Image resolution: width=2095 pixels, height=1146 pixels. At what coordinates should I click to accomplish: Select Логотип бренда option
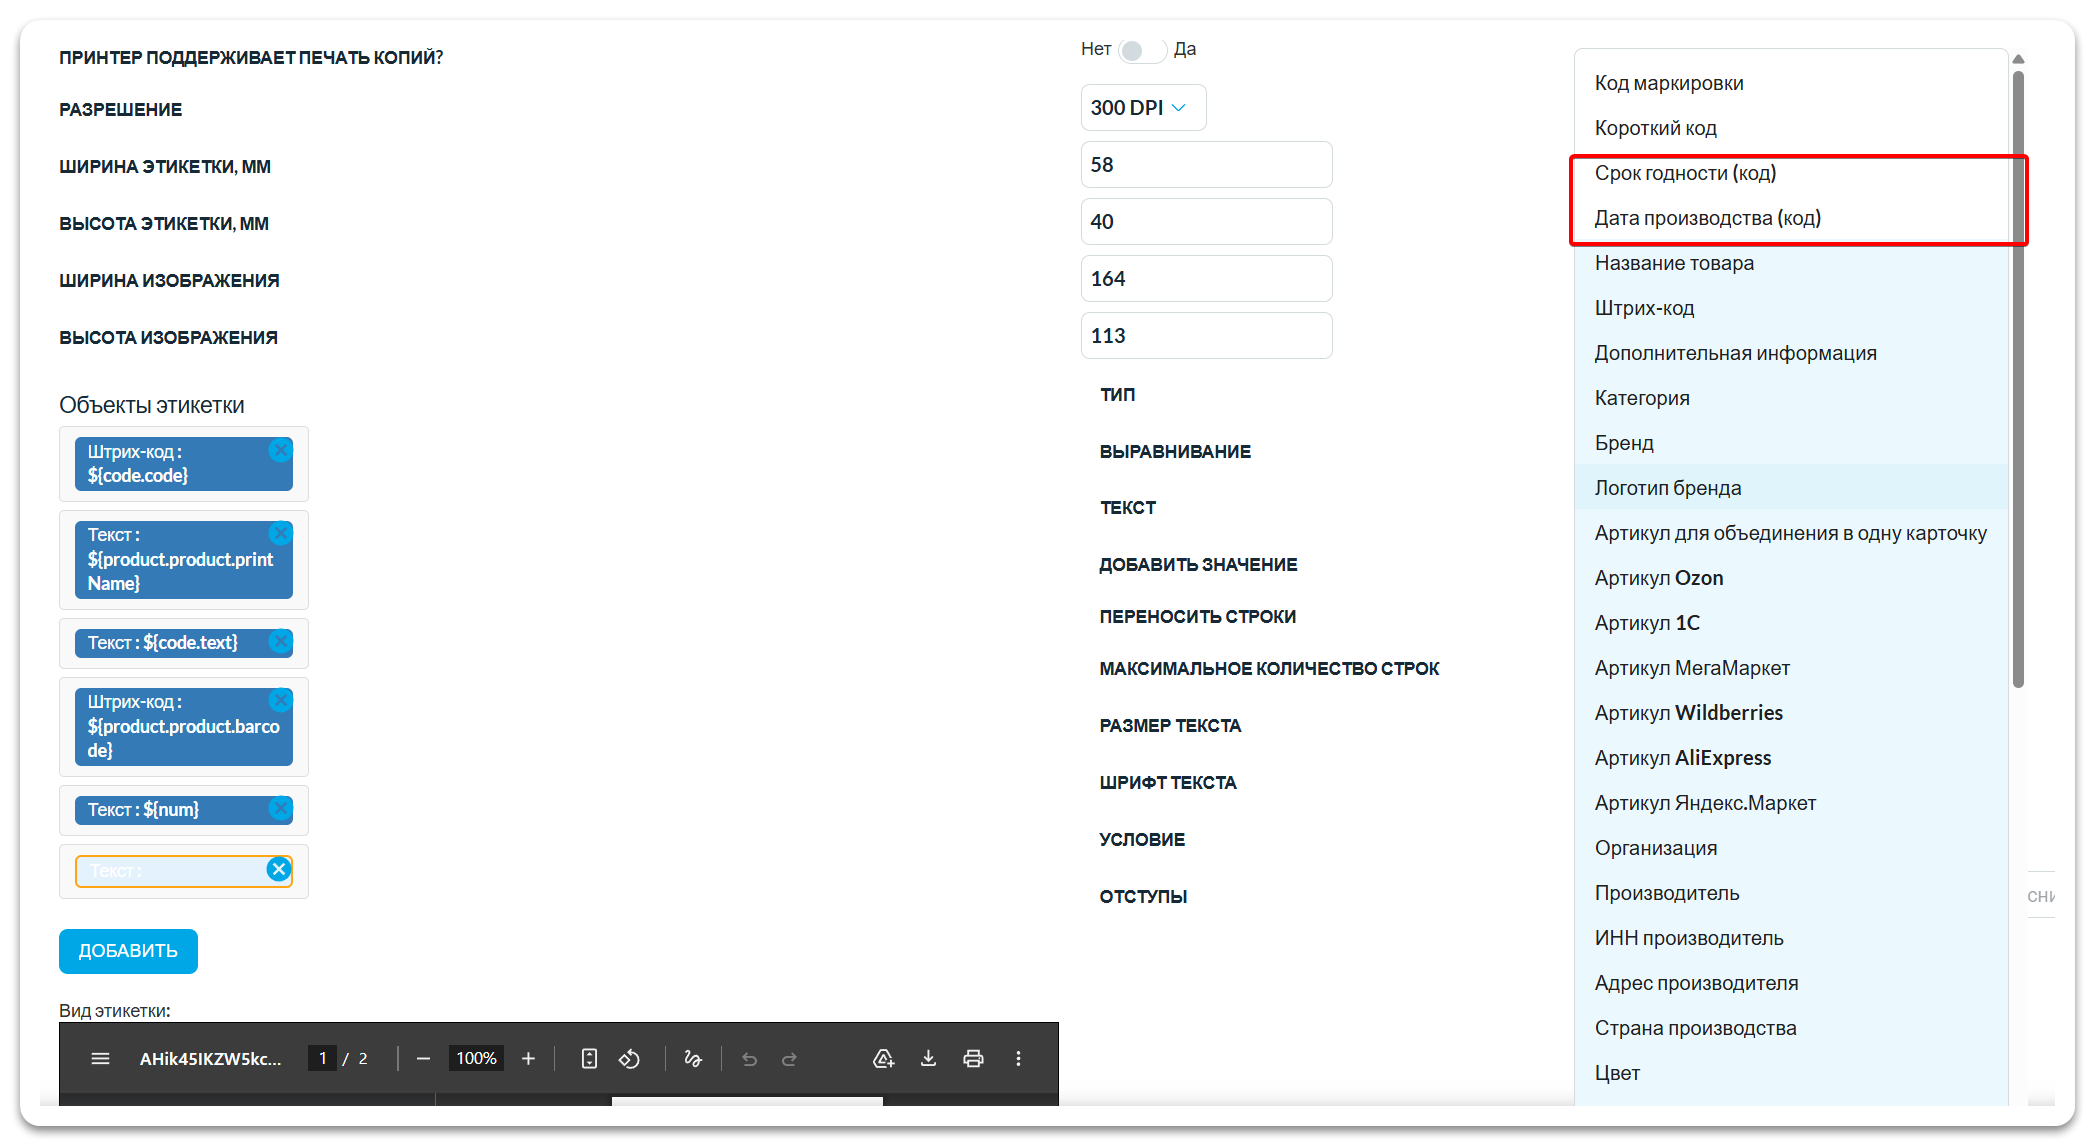click(x=1791, y=488)
